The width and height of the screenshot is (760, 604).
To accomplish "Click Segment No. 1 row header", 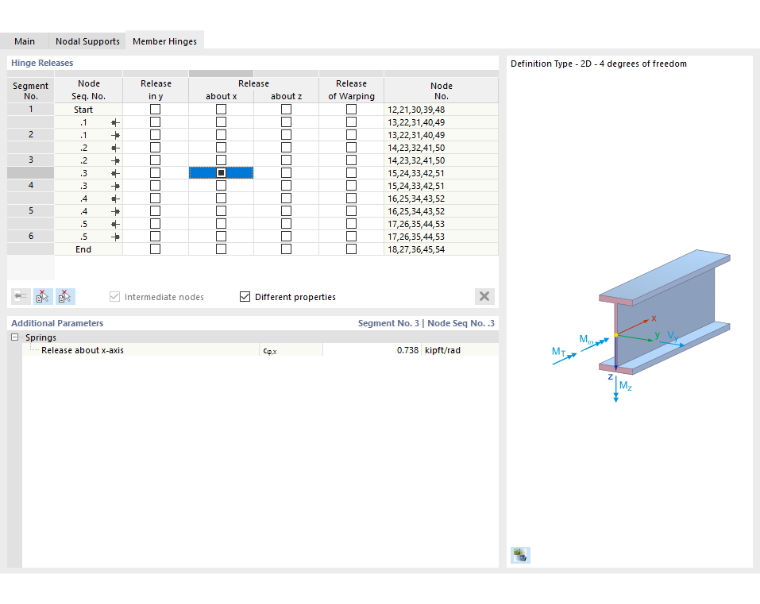I will pos(31,110).
